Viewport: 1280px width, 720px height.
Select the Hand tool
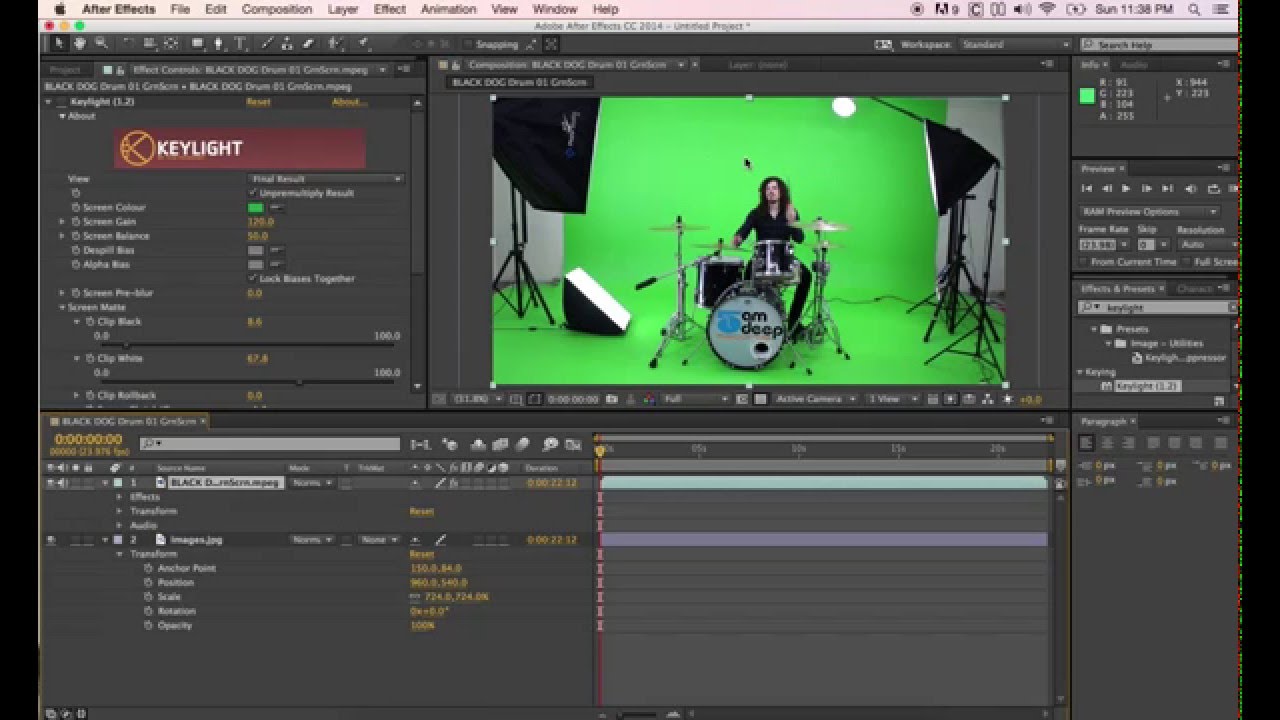click(79, 44)
